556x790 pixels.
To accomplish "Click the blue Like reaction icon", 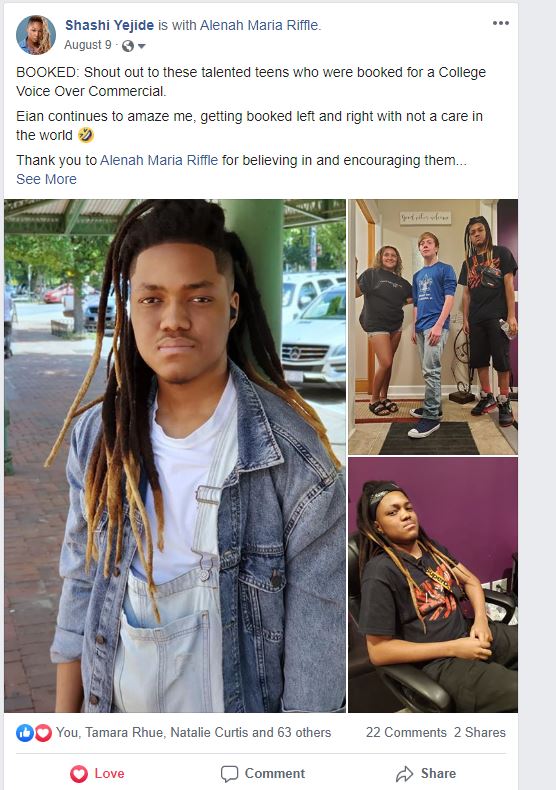I will (x=24, y=733).
